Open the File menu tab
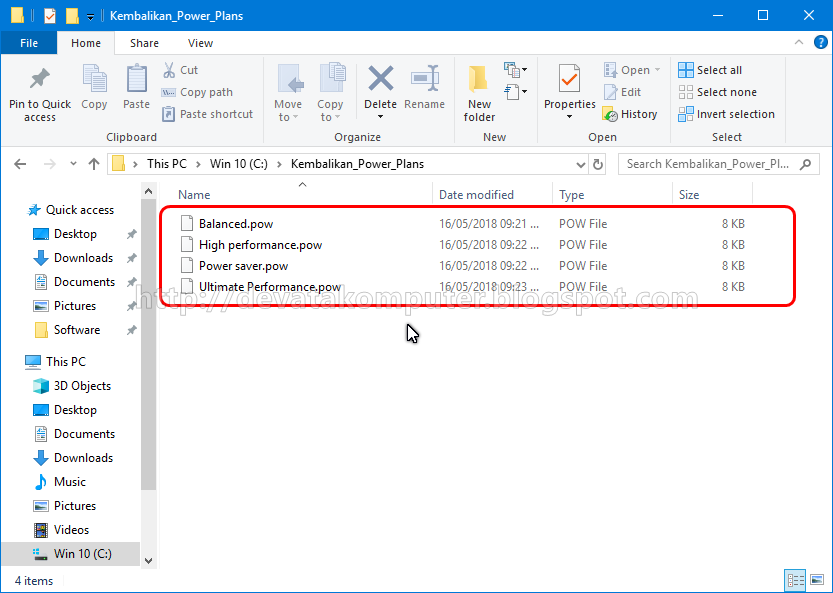833x593 pixels. [x=29, y=43]
